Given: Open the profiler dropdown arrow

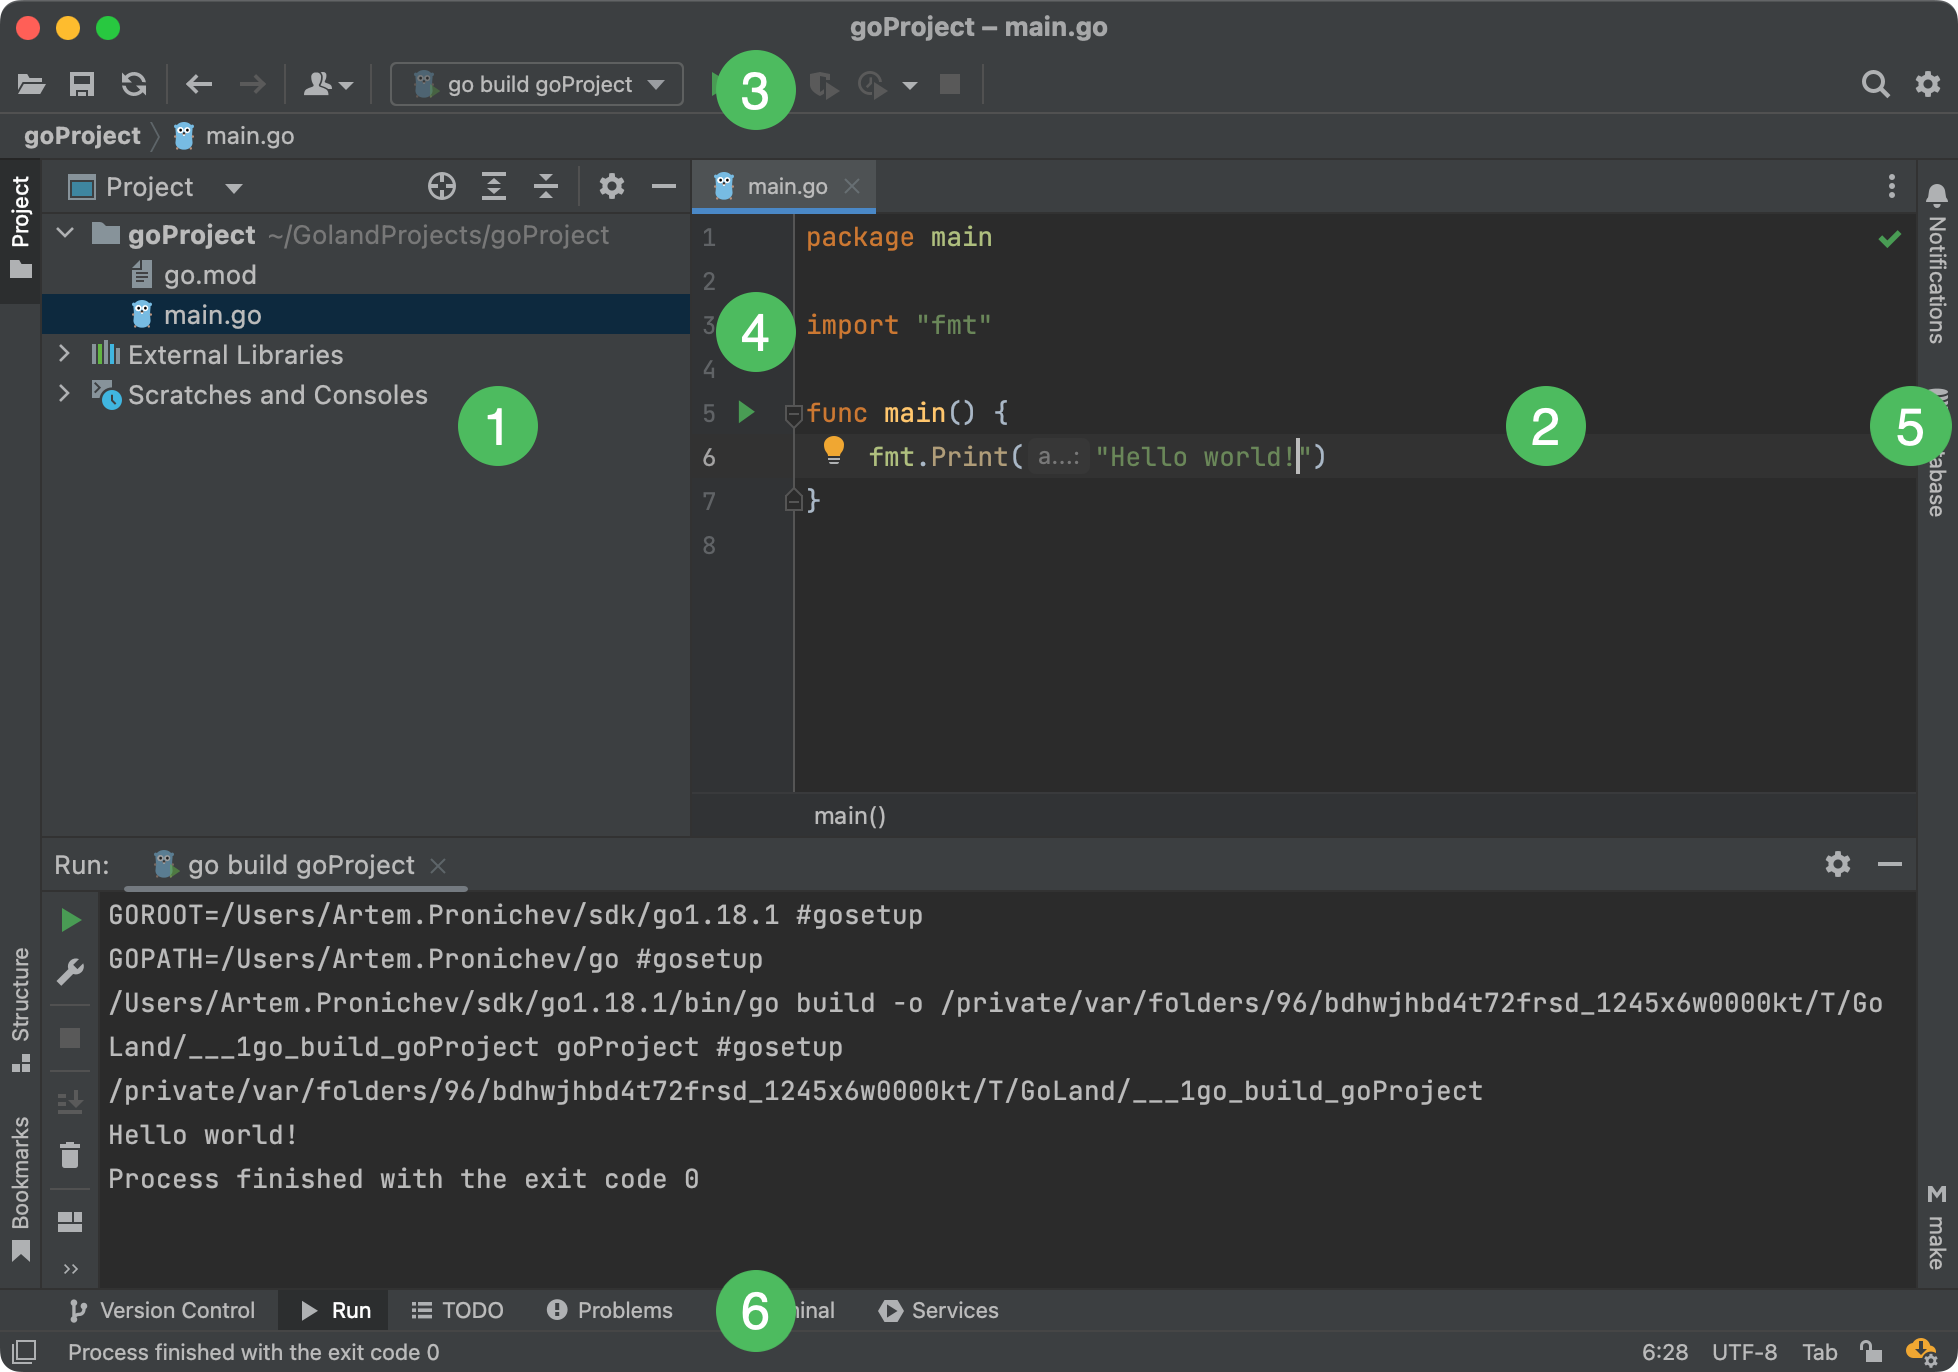Looking at the screenshot, I should (x=909, y=86).
